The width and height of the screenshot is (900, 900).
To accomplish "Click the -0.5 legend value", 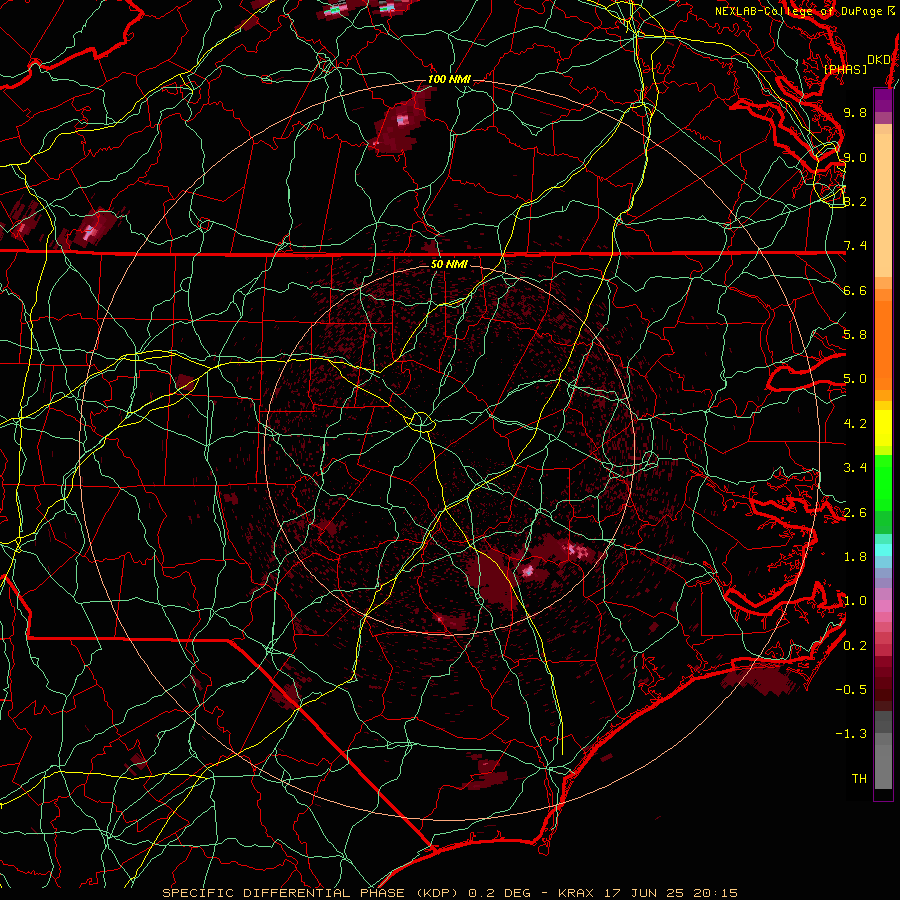I will 851,690.
